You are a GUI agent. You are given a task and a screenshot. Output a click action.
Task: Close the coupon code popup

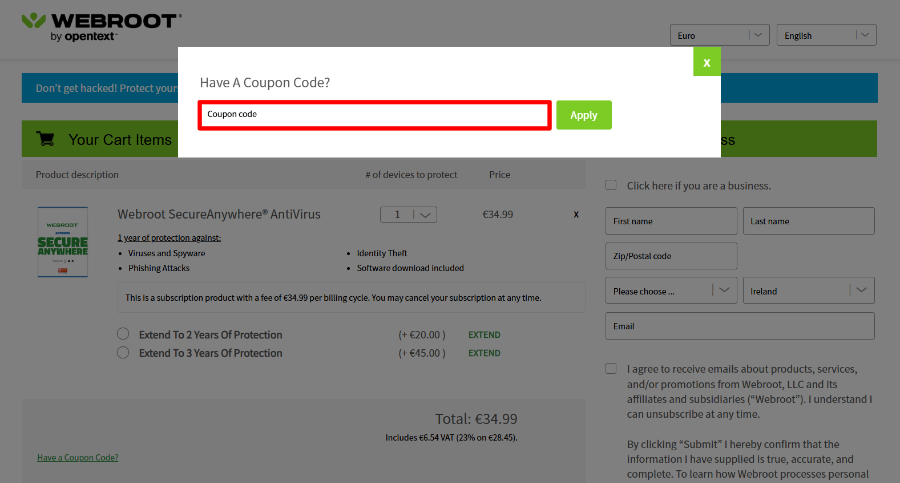[x=707, y=61]
